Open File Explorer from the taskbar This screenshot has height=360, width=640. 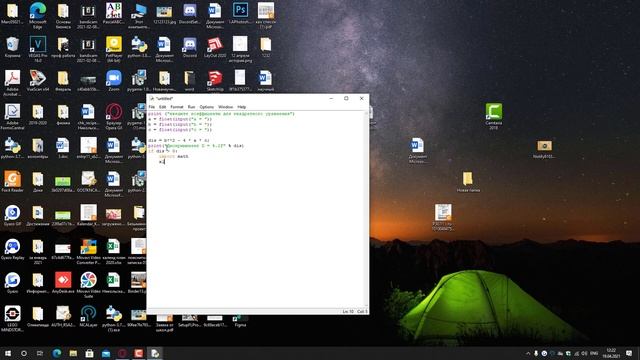[73, 353]
